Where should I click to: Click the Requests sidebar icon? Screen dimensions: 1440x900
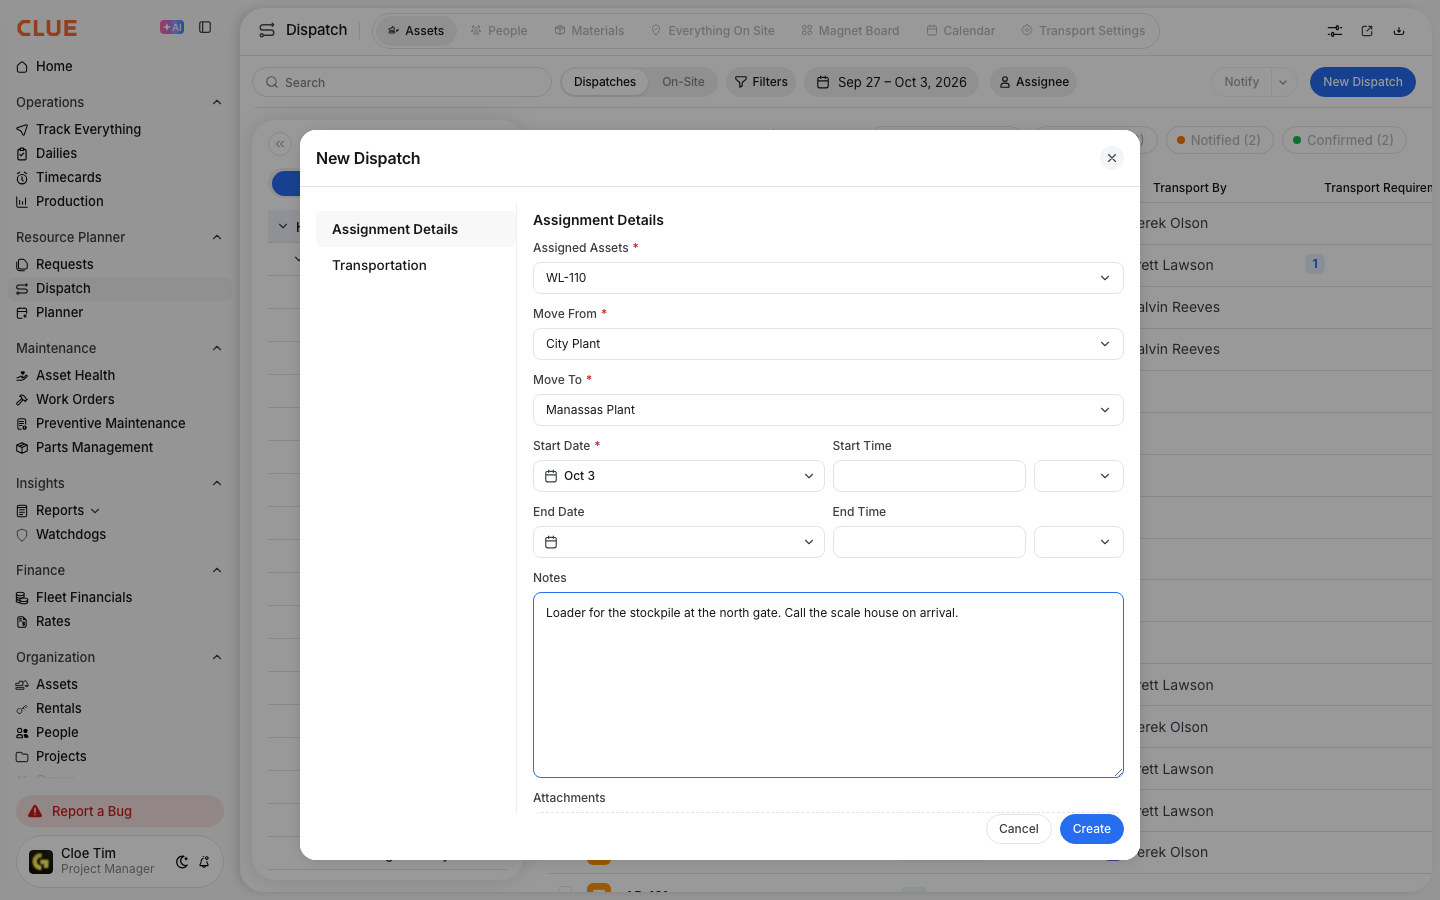tap(22, 265)
